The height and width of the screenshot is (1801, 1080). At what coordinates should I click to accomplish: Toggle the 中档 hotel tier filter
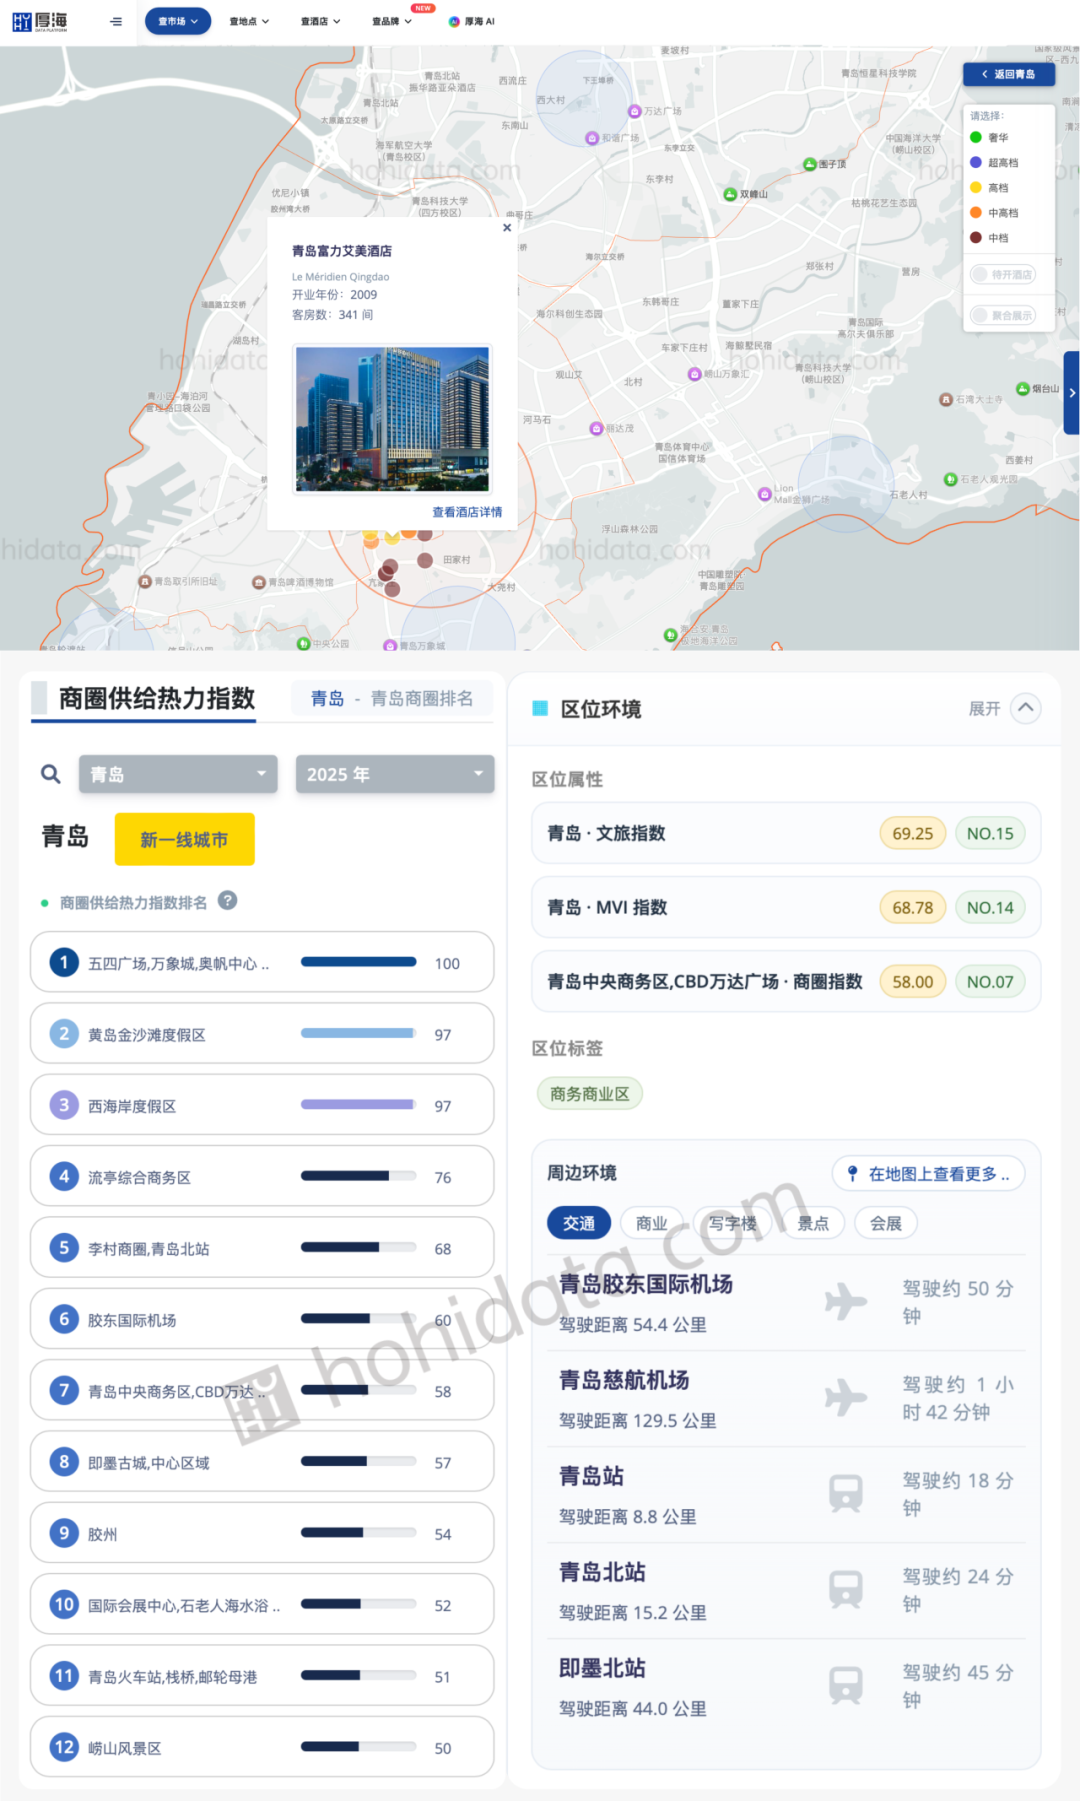990,238
